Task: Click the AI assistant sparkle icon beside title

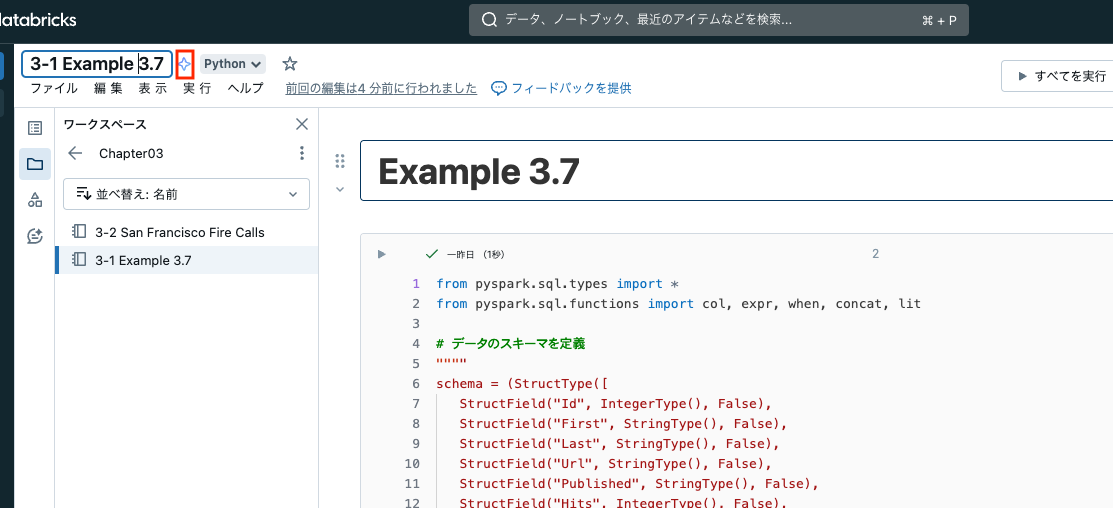Action: click(185, 64)
